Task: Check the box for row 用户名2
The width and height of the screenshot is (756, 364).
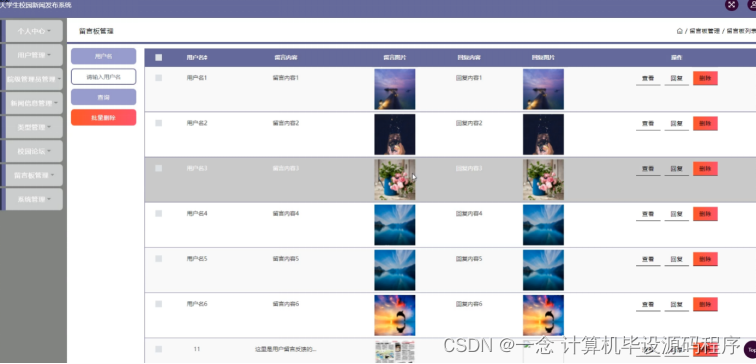Action: [x=159, y=123]
